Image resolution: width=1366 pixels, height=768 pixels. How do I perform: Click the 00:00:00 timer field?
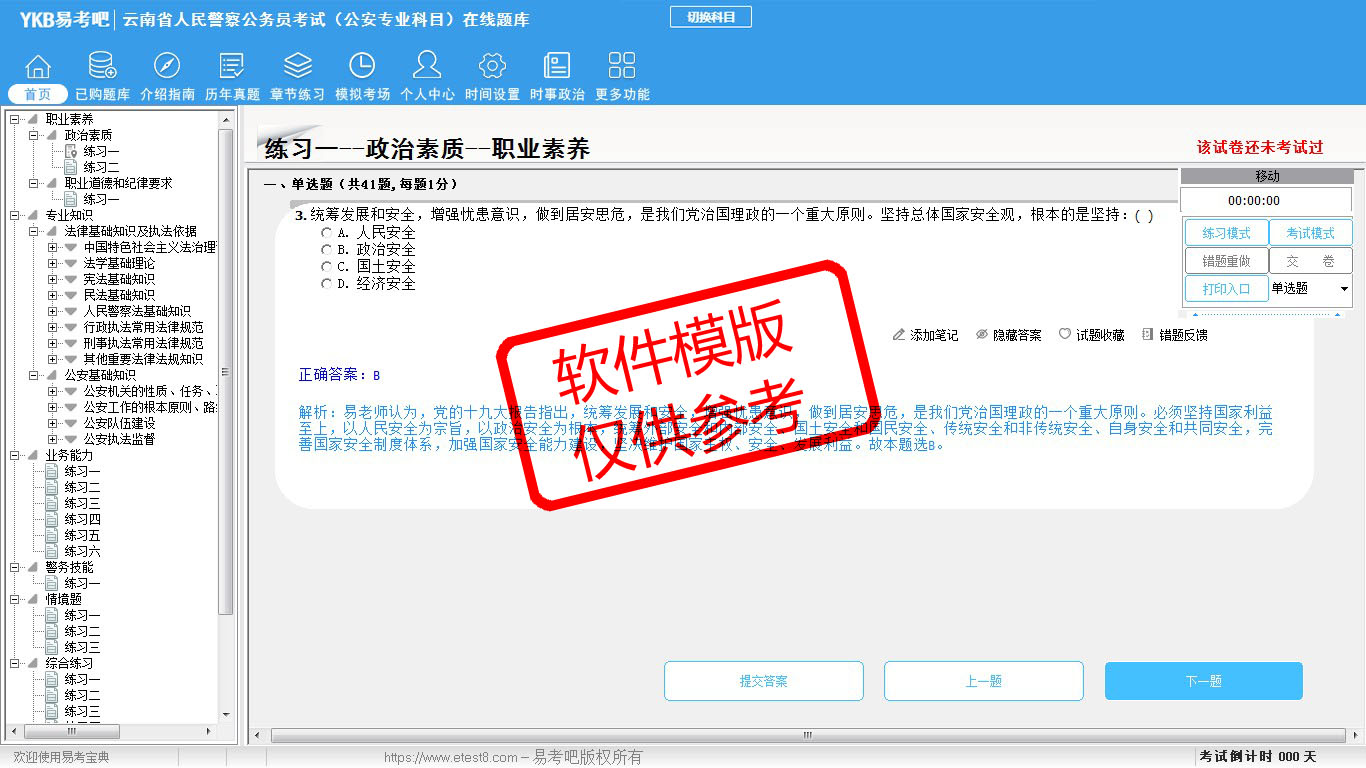pyautogui.click(x=1266, y=200)
